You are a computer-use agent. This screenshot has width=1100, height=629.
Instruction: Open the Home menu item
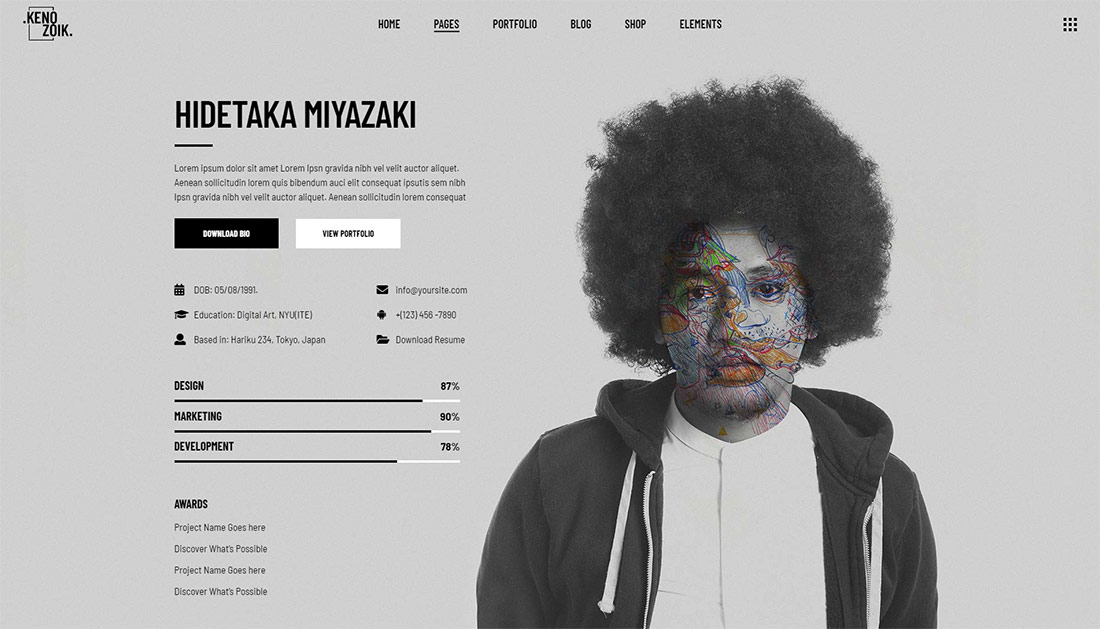389,24
